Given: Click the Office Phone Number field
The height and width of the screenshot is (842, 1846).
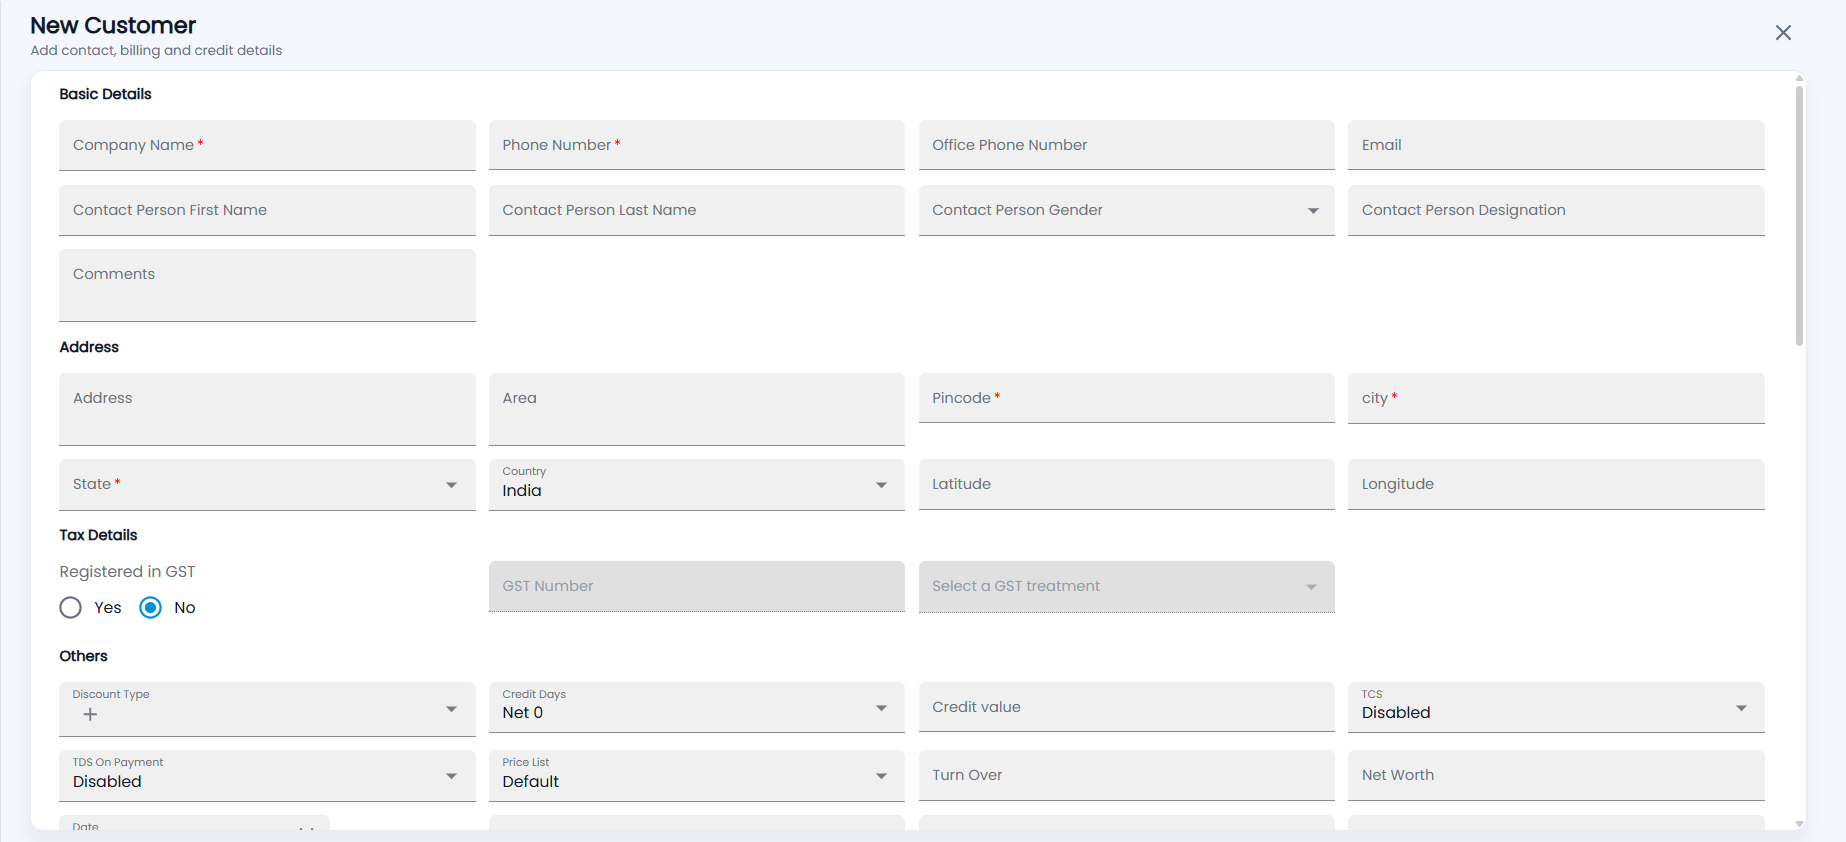Looking at the screenshot, I should pyautogui.click(x=1126, y=145).
